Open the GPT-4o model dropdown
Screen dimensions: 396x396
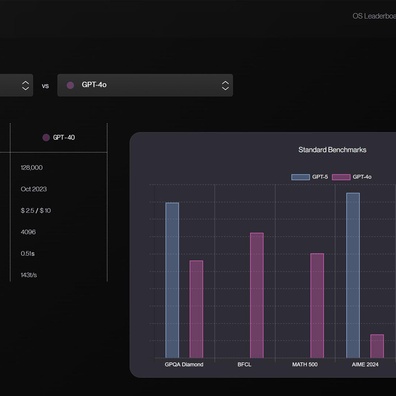145,85
